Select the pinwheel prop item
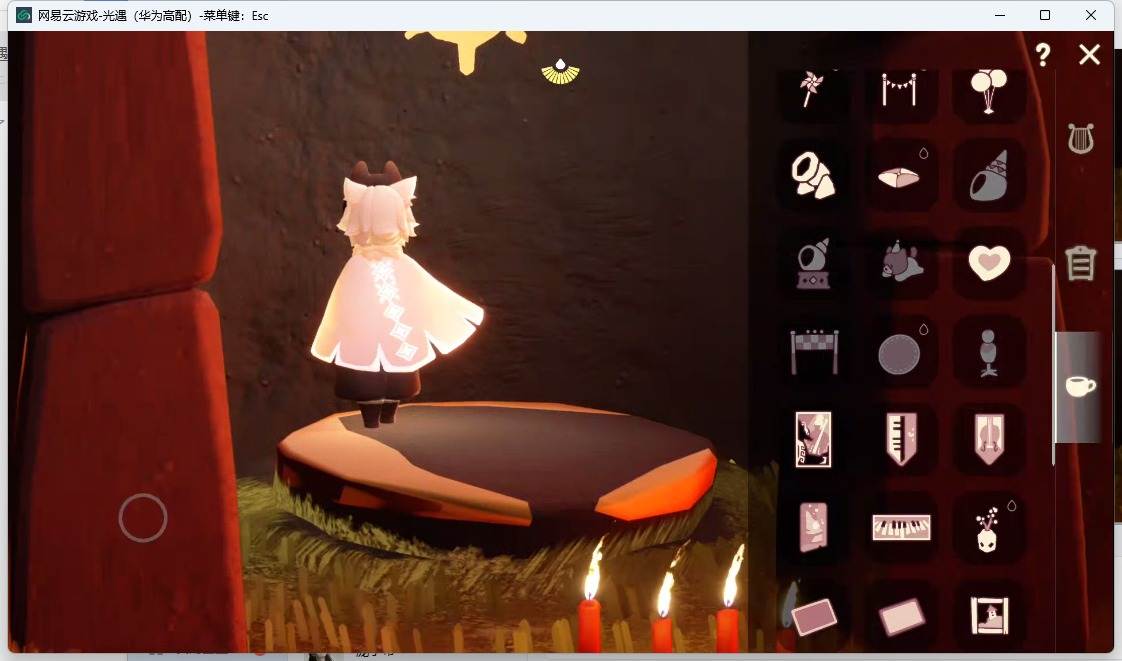Image resolution: width=1122 pixels, height=661 pixels. (811, 89)
